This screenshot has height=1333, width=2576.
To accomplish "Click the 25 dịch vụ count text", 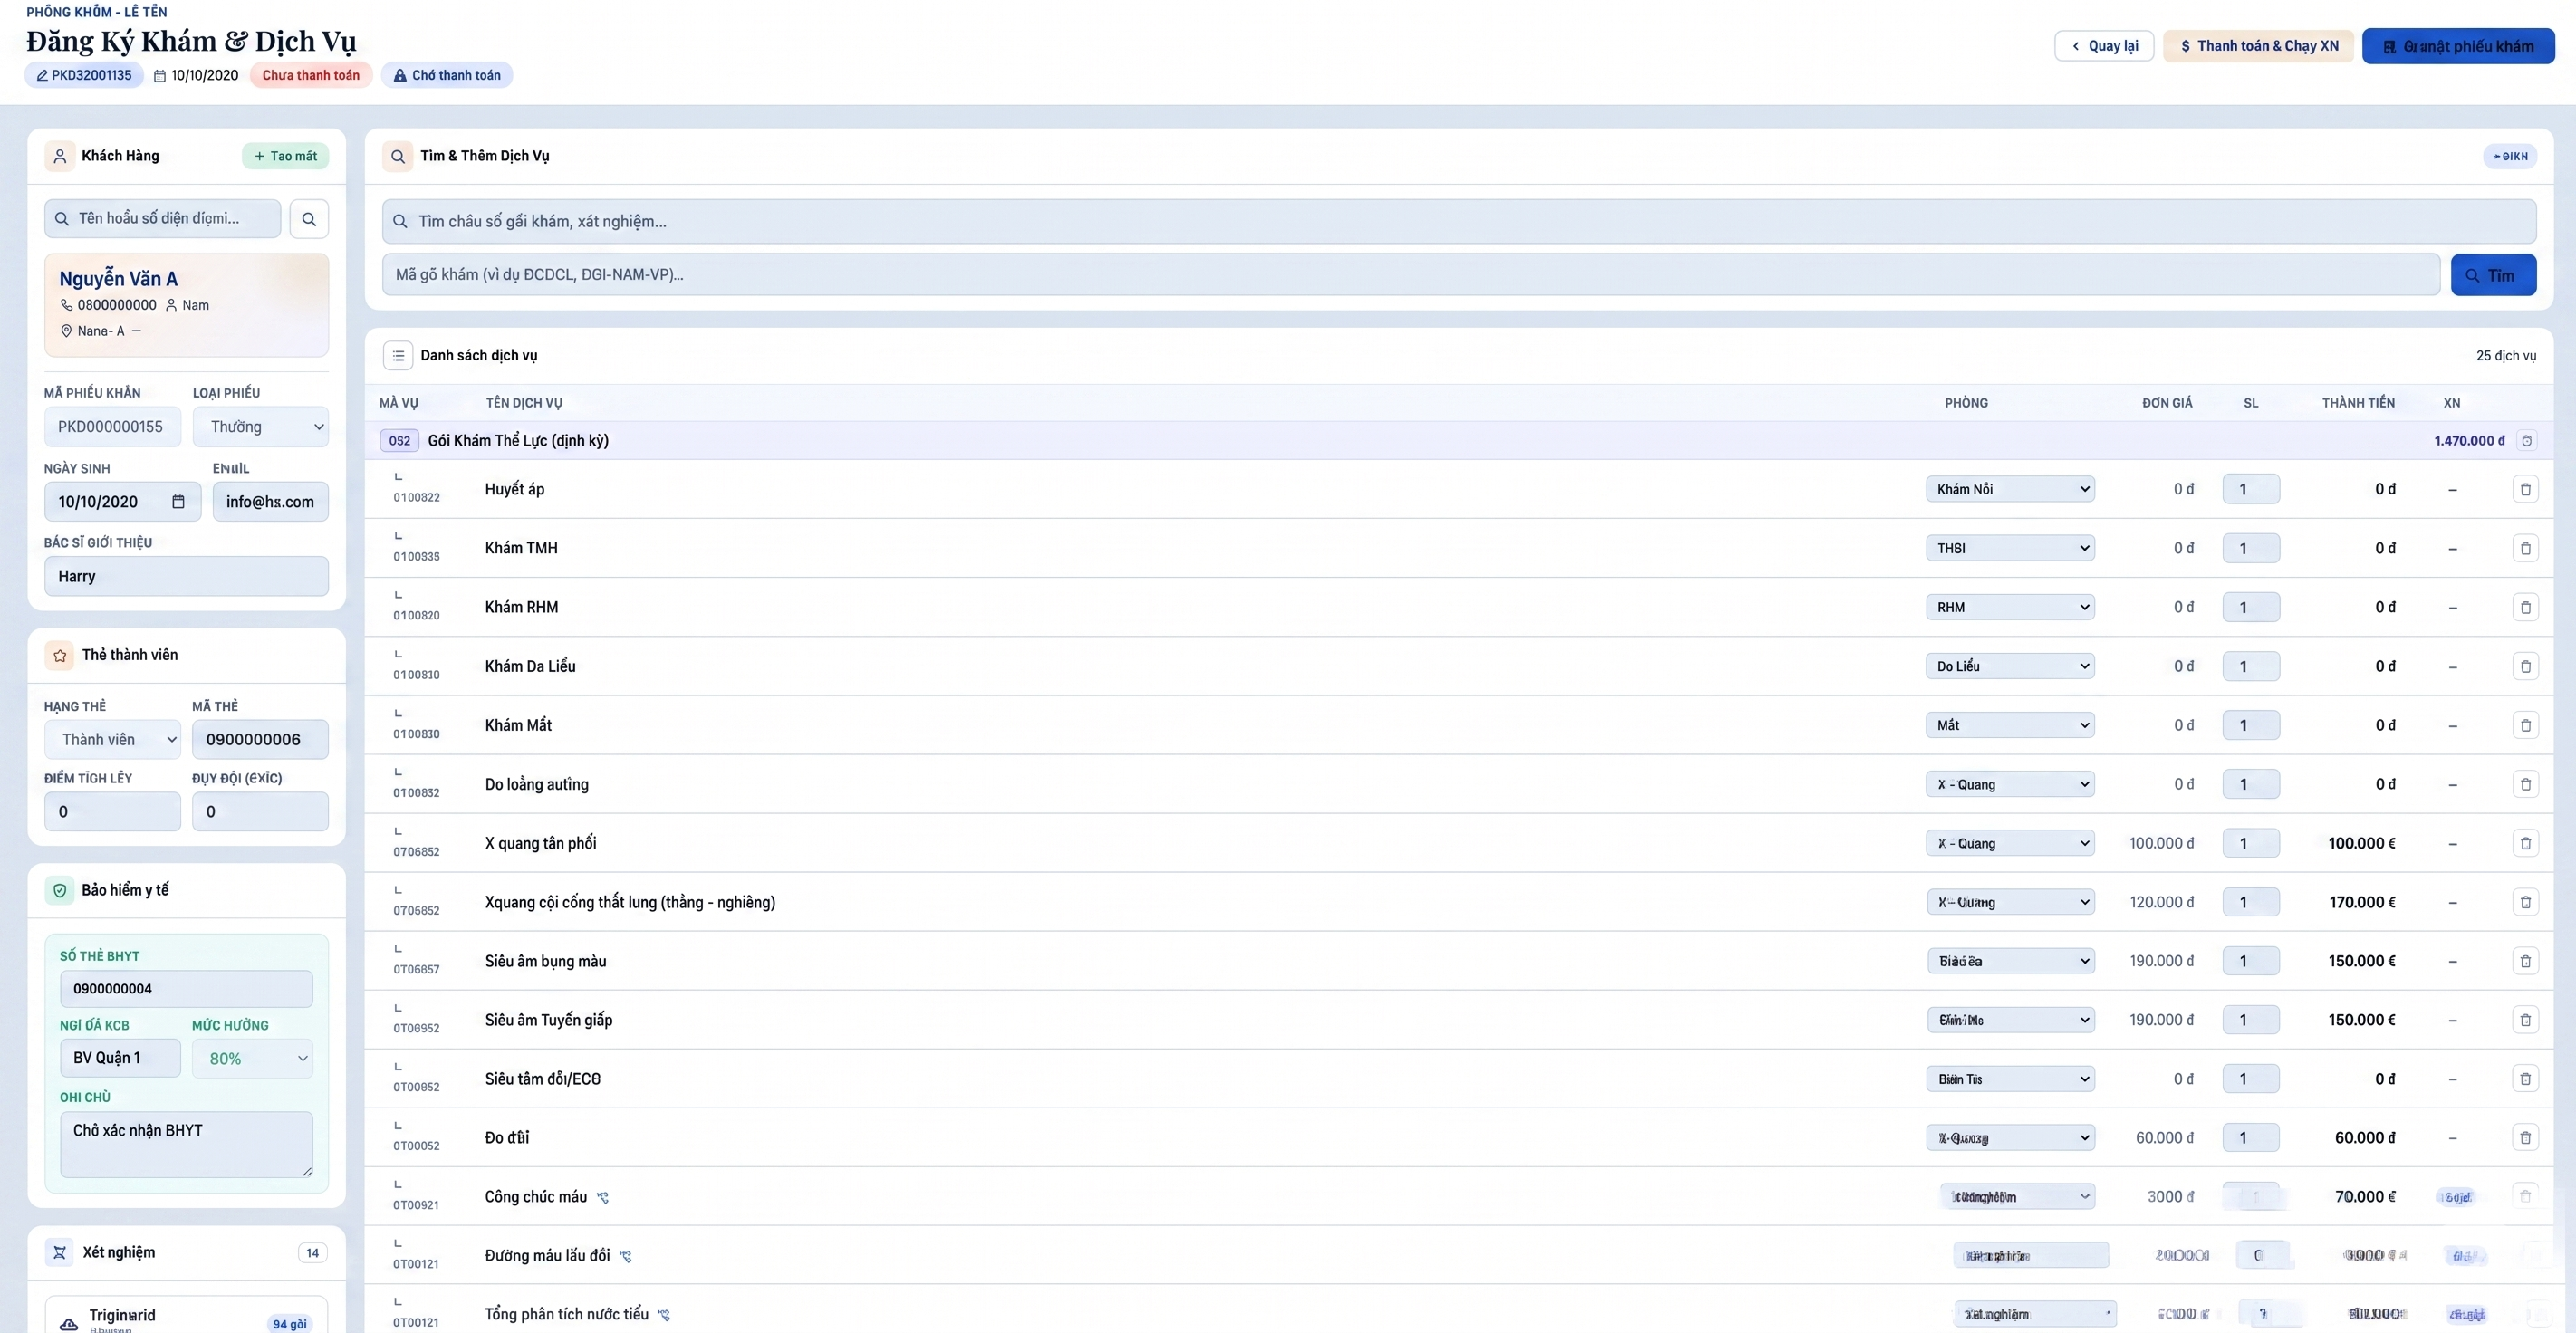I will [x=2506, y=356].
